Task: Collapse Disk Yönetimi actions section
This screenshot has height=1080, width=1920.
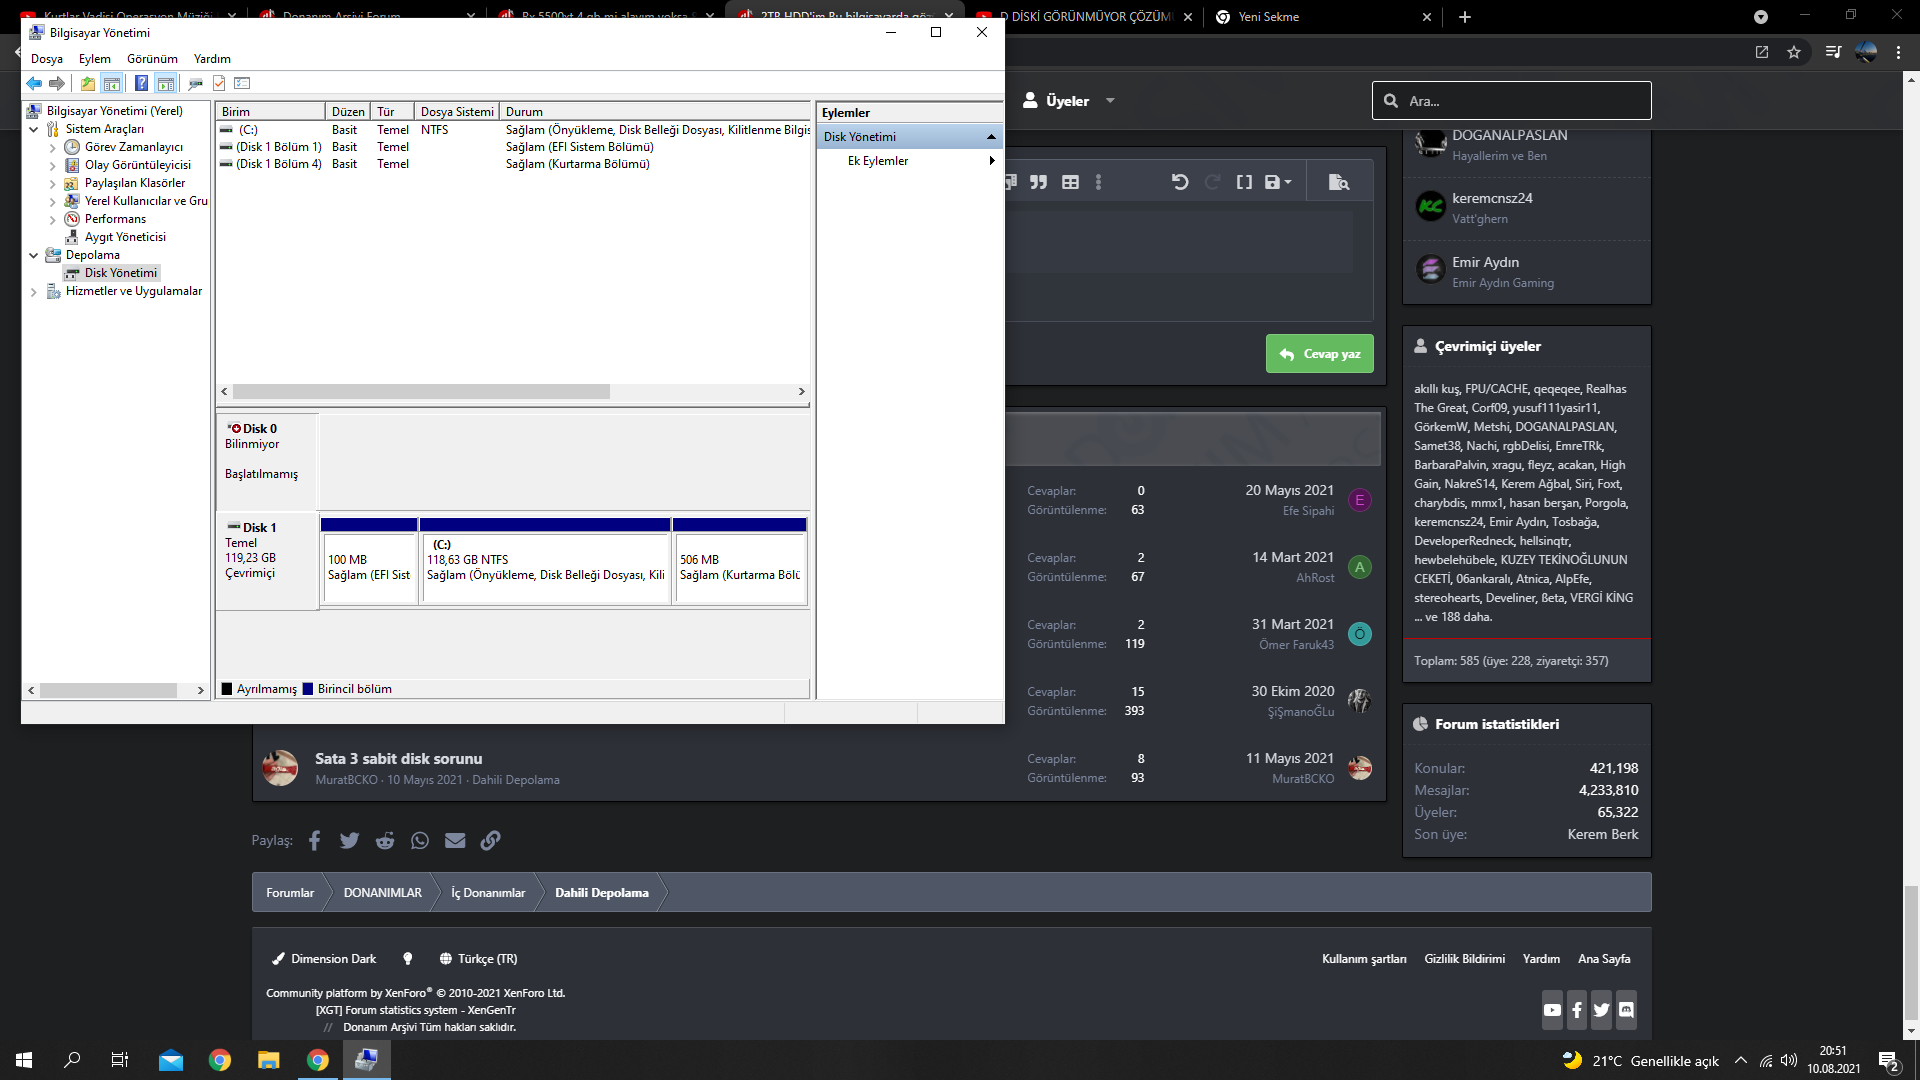Action: pyautogui.click(x=991, y=137)
